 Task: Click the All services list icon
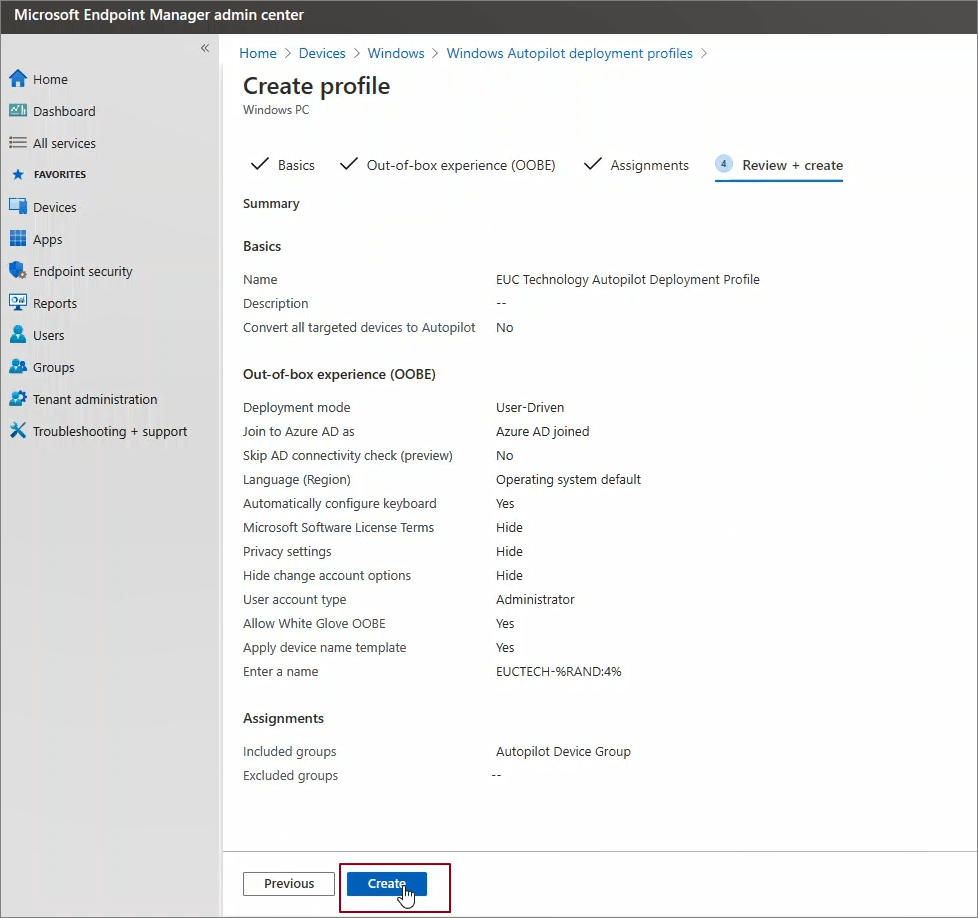click(18, 143)
